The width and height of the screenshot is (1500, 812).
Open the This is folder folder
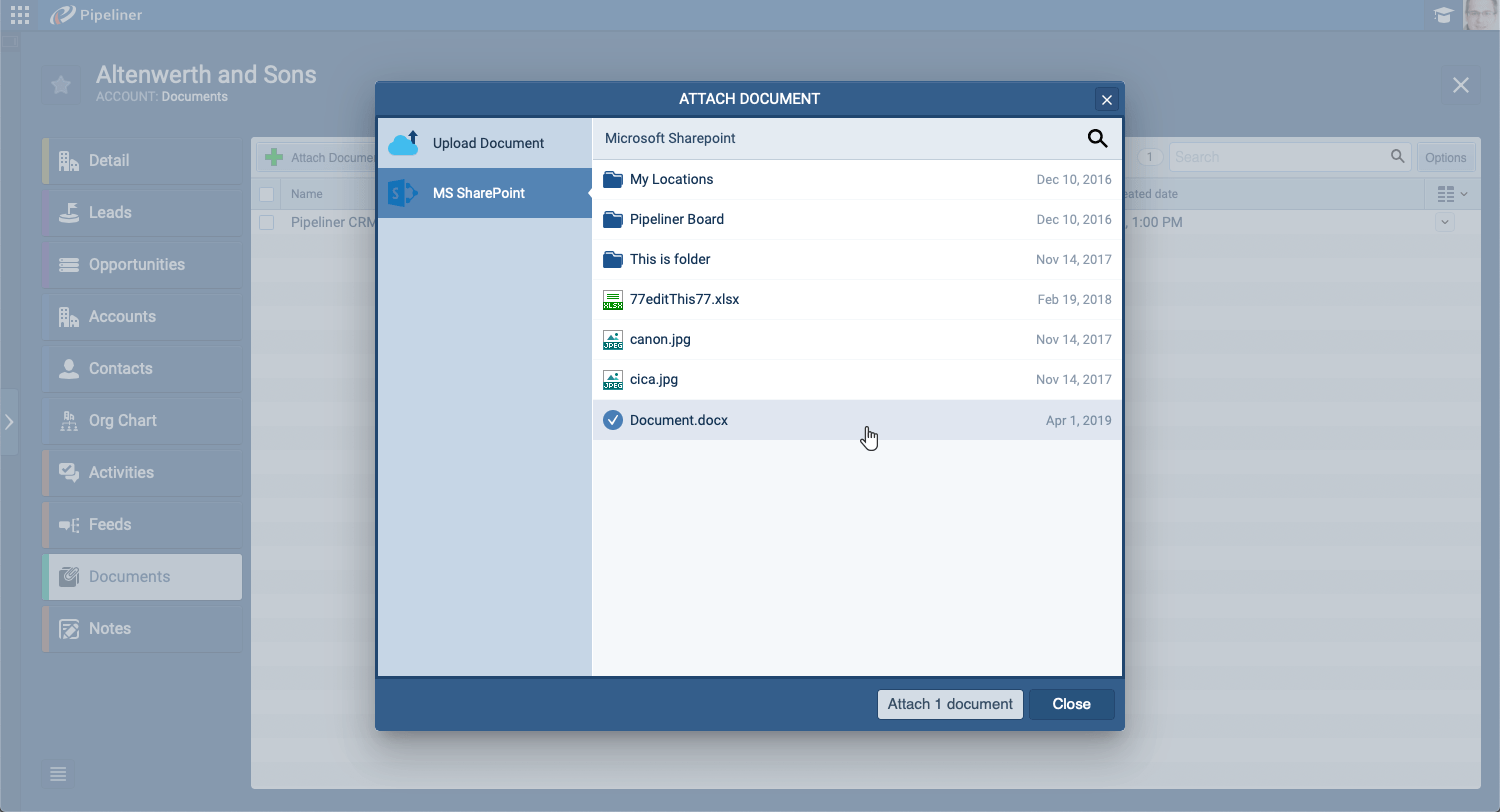click(x=669, y=260)
